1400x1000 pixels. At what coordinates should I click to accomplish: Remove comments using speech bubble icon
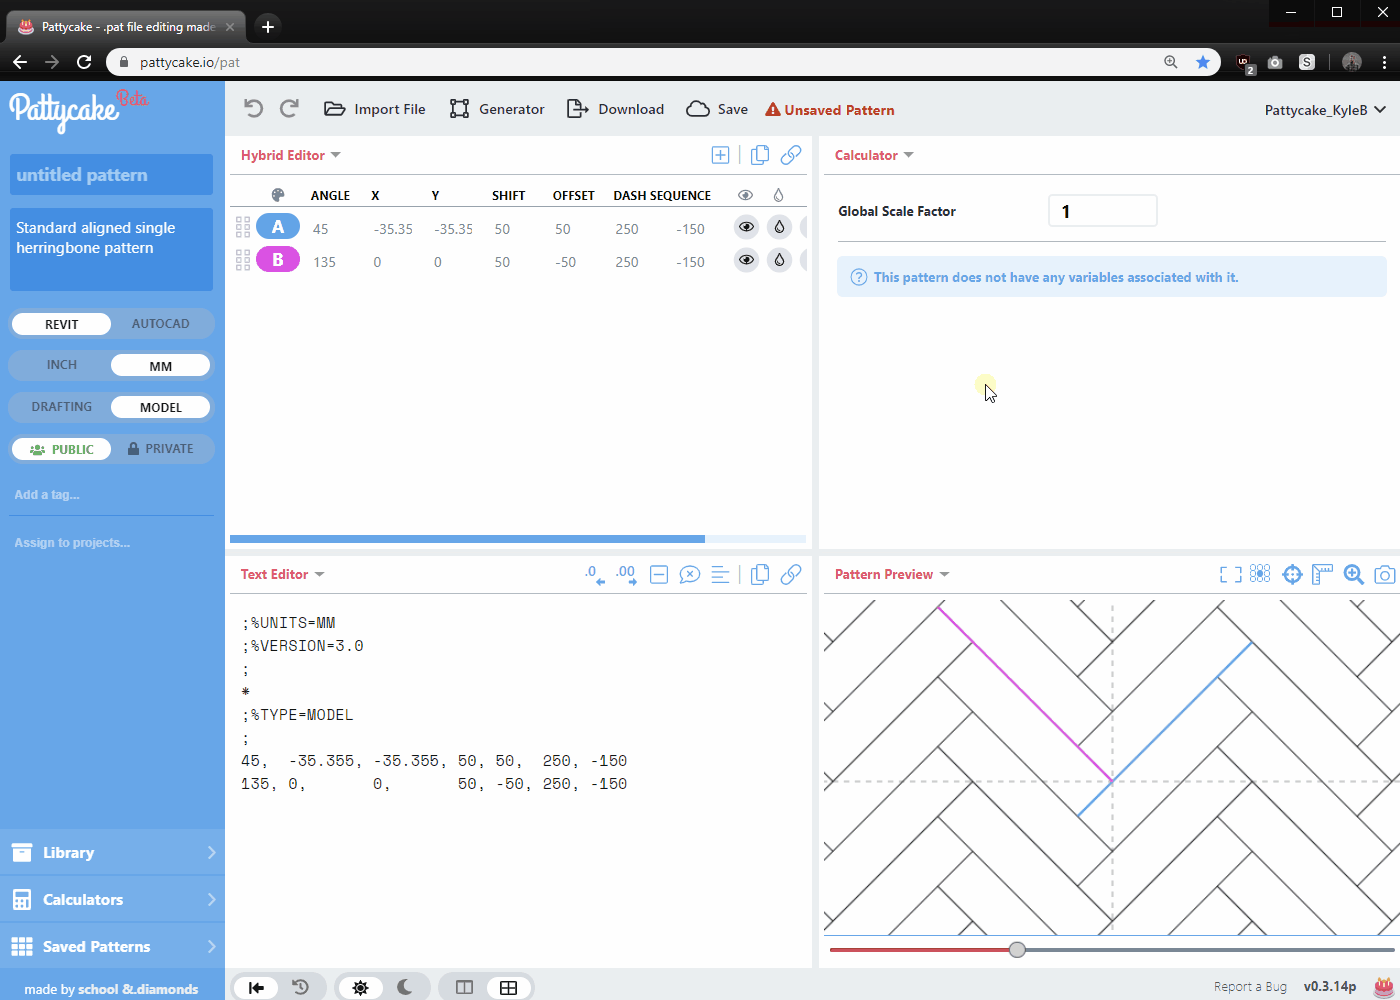pos(689,574)
